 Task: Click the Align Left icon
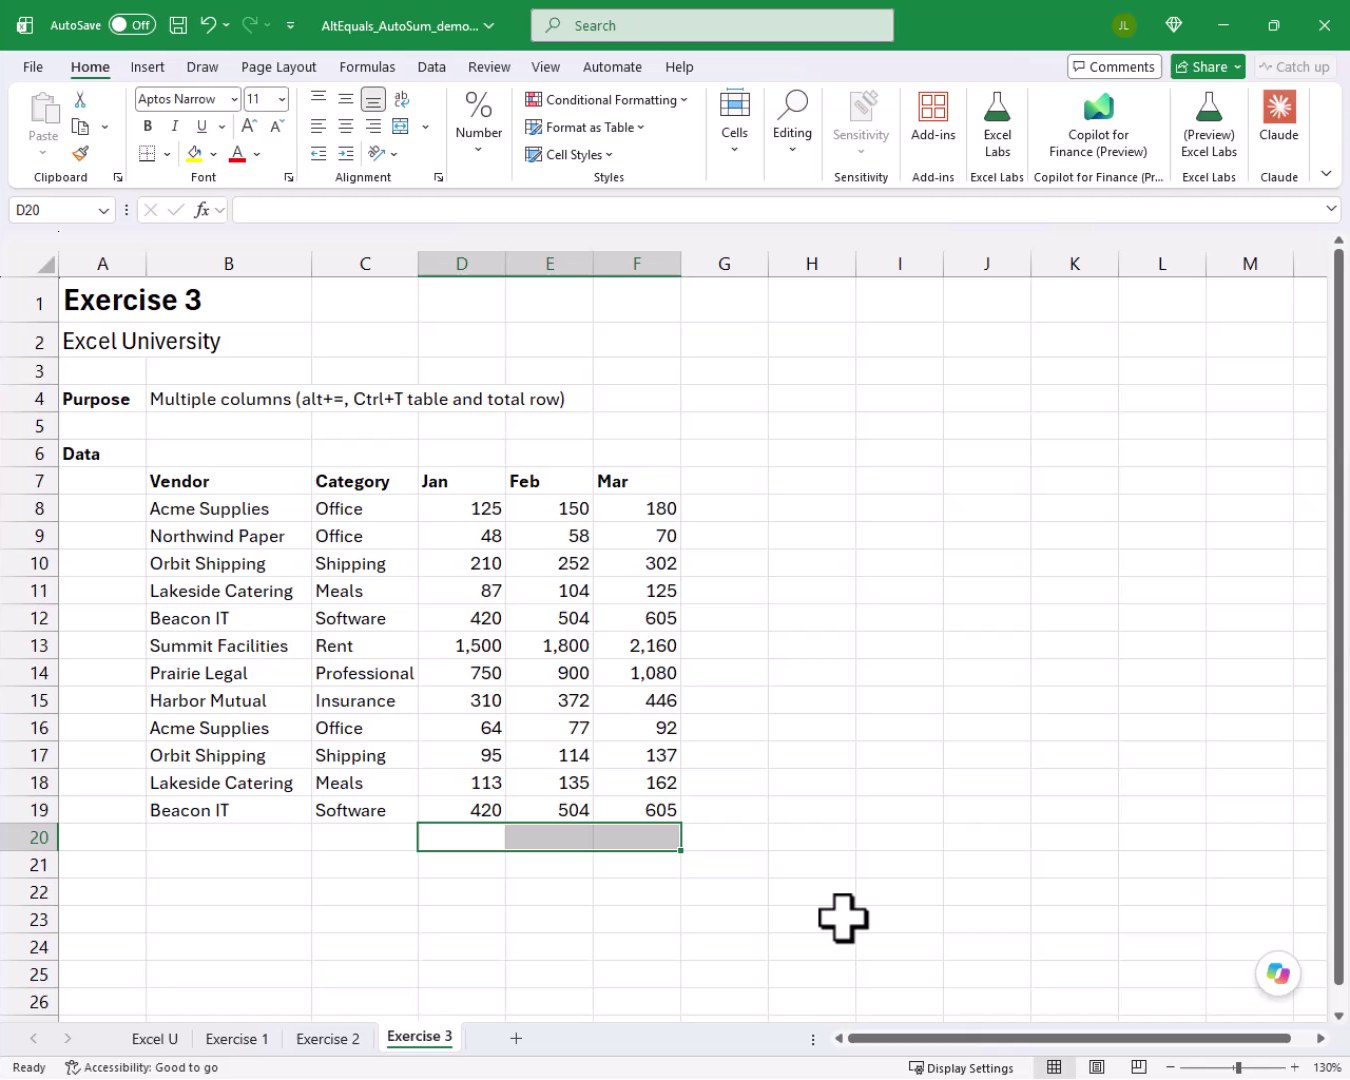(x=318, y=126)
